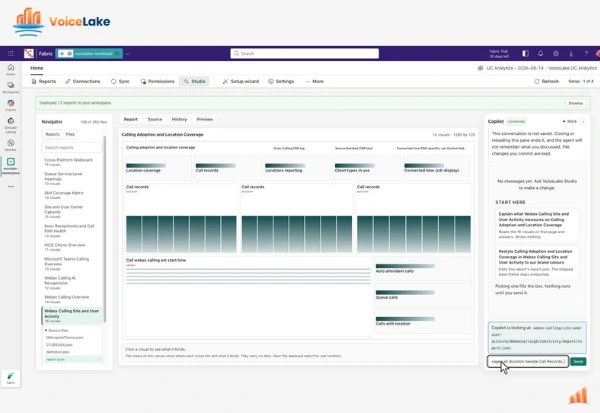The width and height of the screenshot is (600, 413).
Task: Click the Setup 1 of 4 indicator
Action: pos(580,82)
